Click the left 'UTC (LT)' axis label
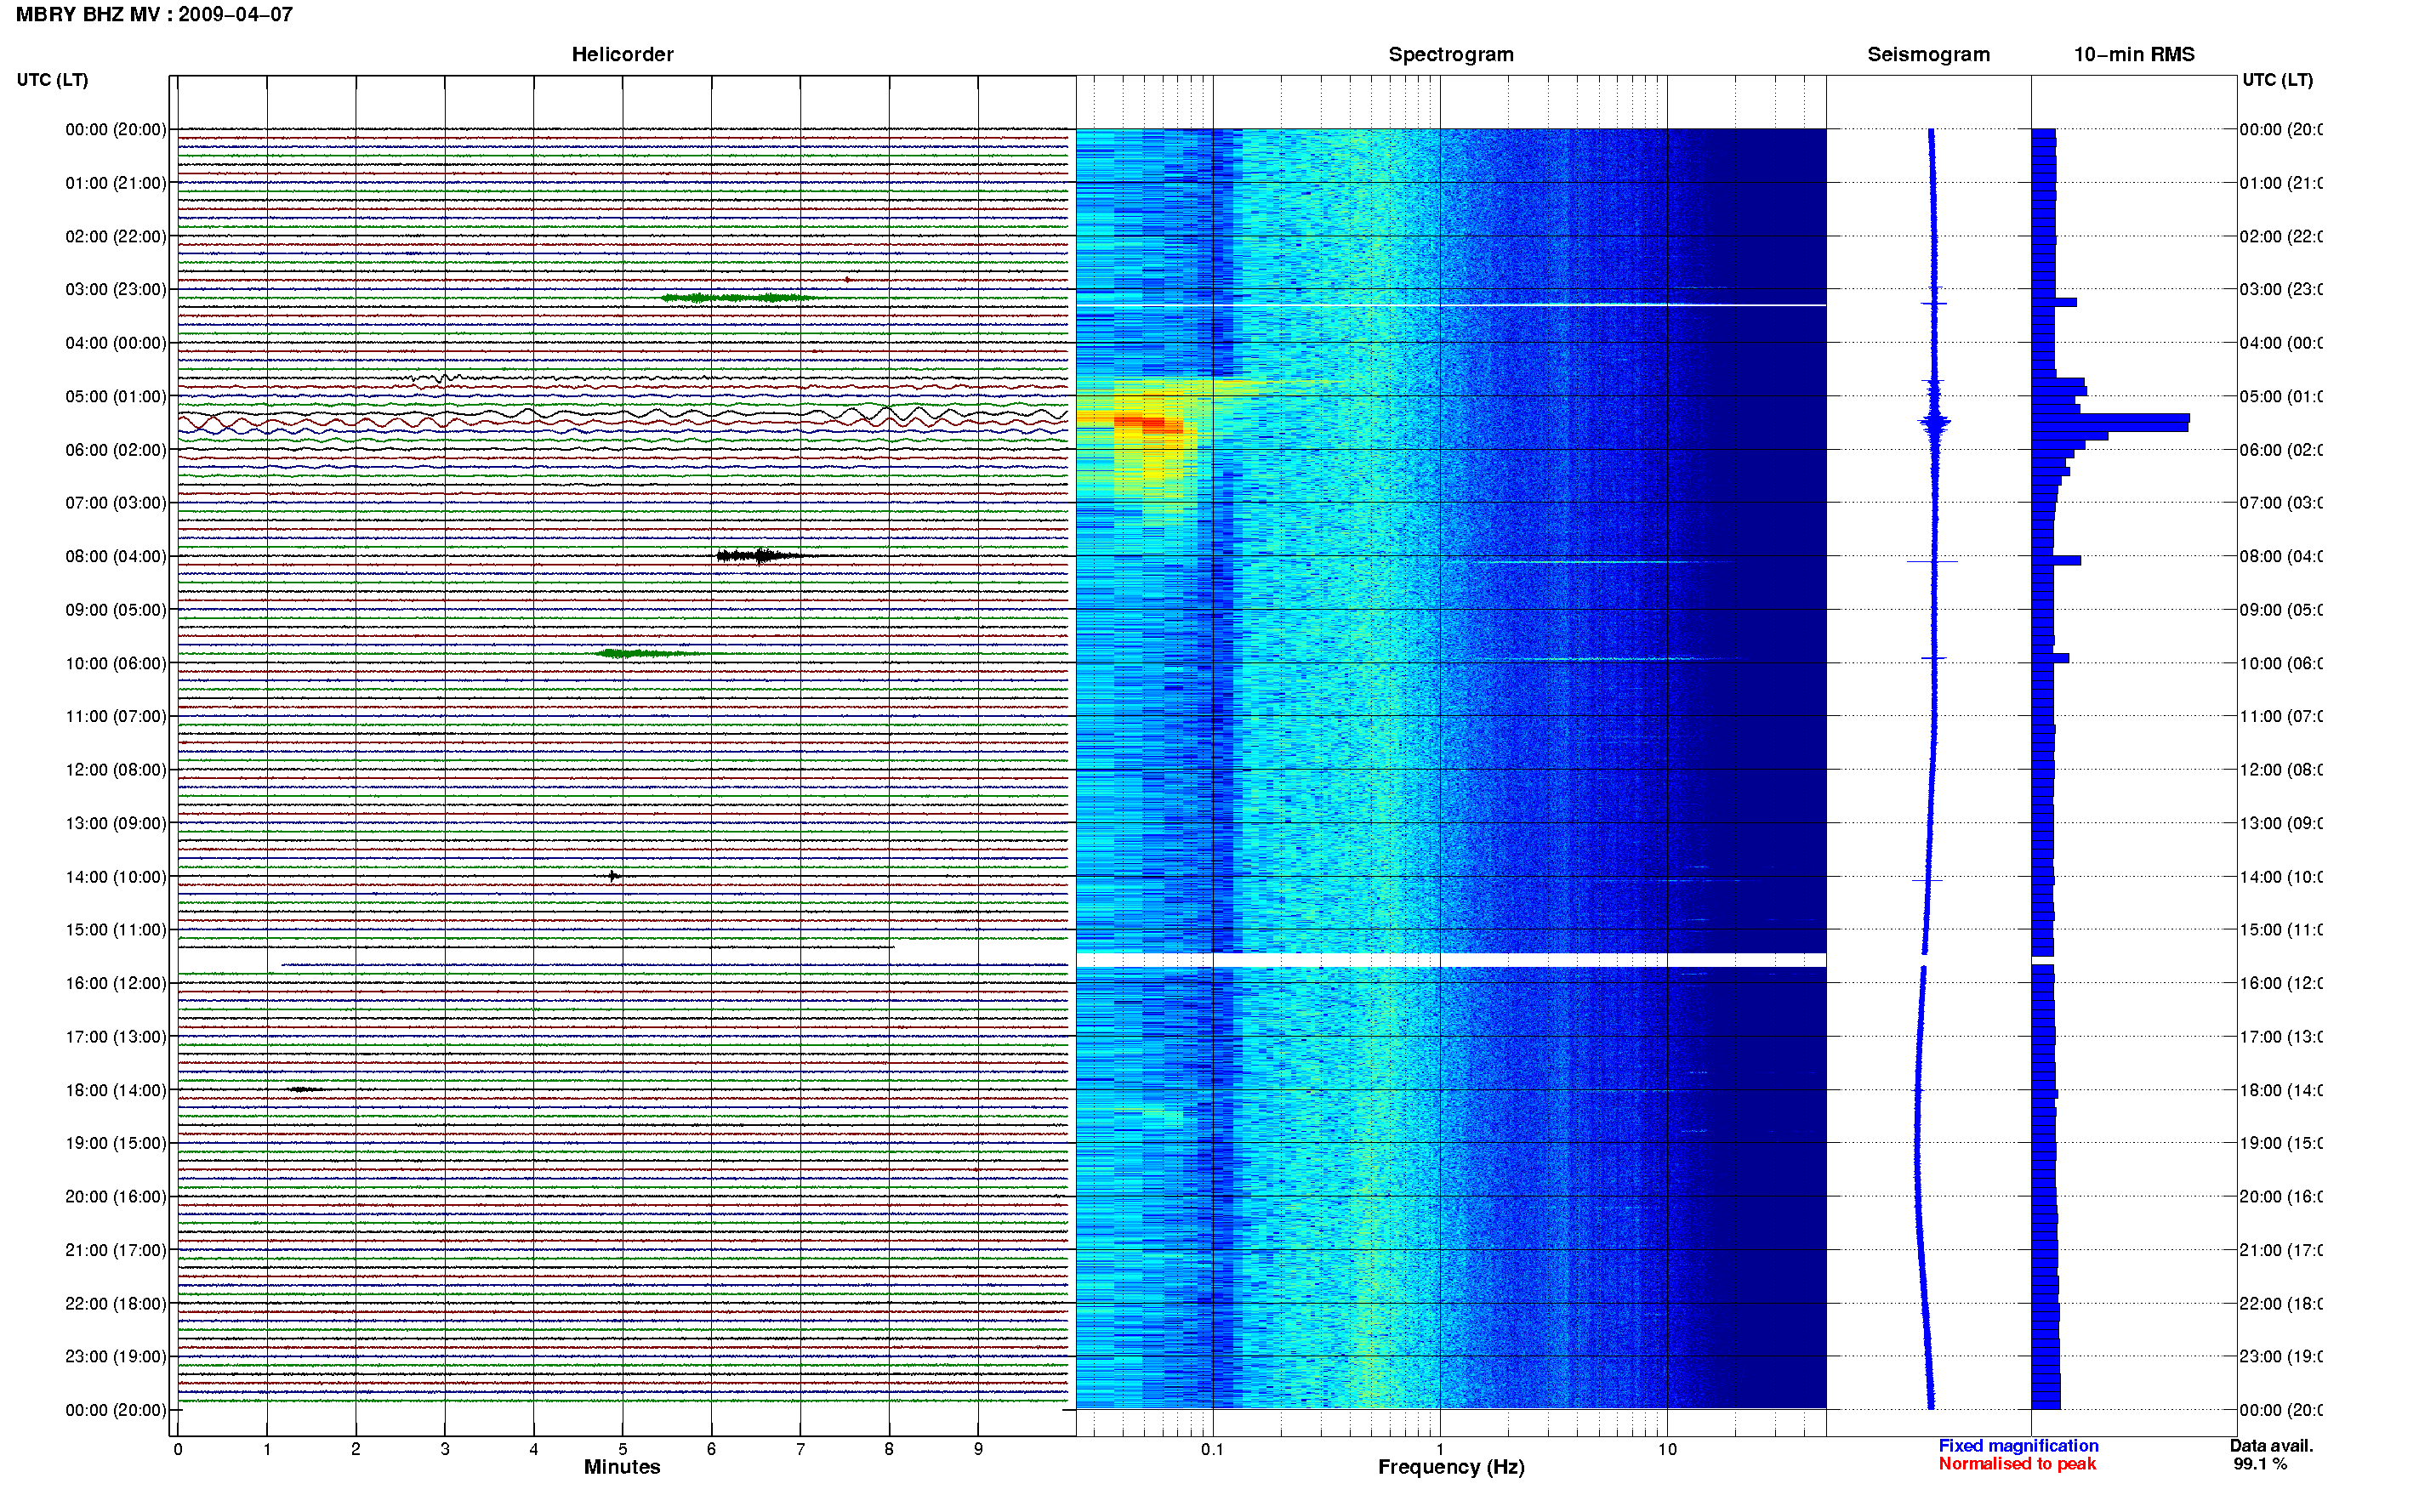 [52, 80]
